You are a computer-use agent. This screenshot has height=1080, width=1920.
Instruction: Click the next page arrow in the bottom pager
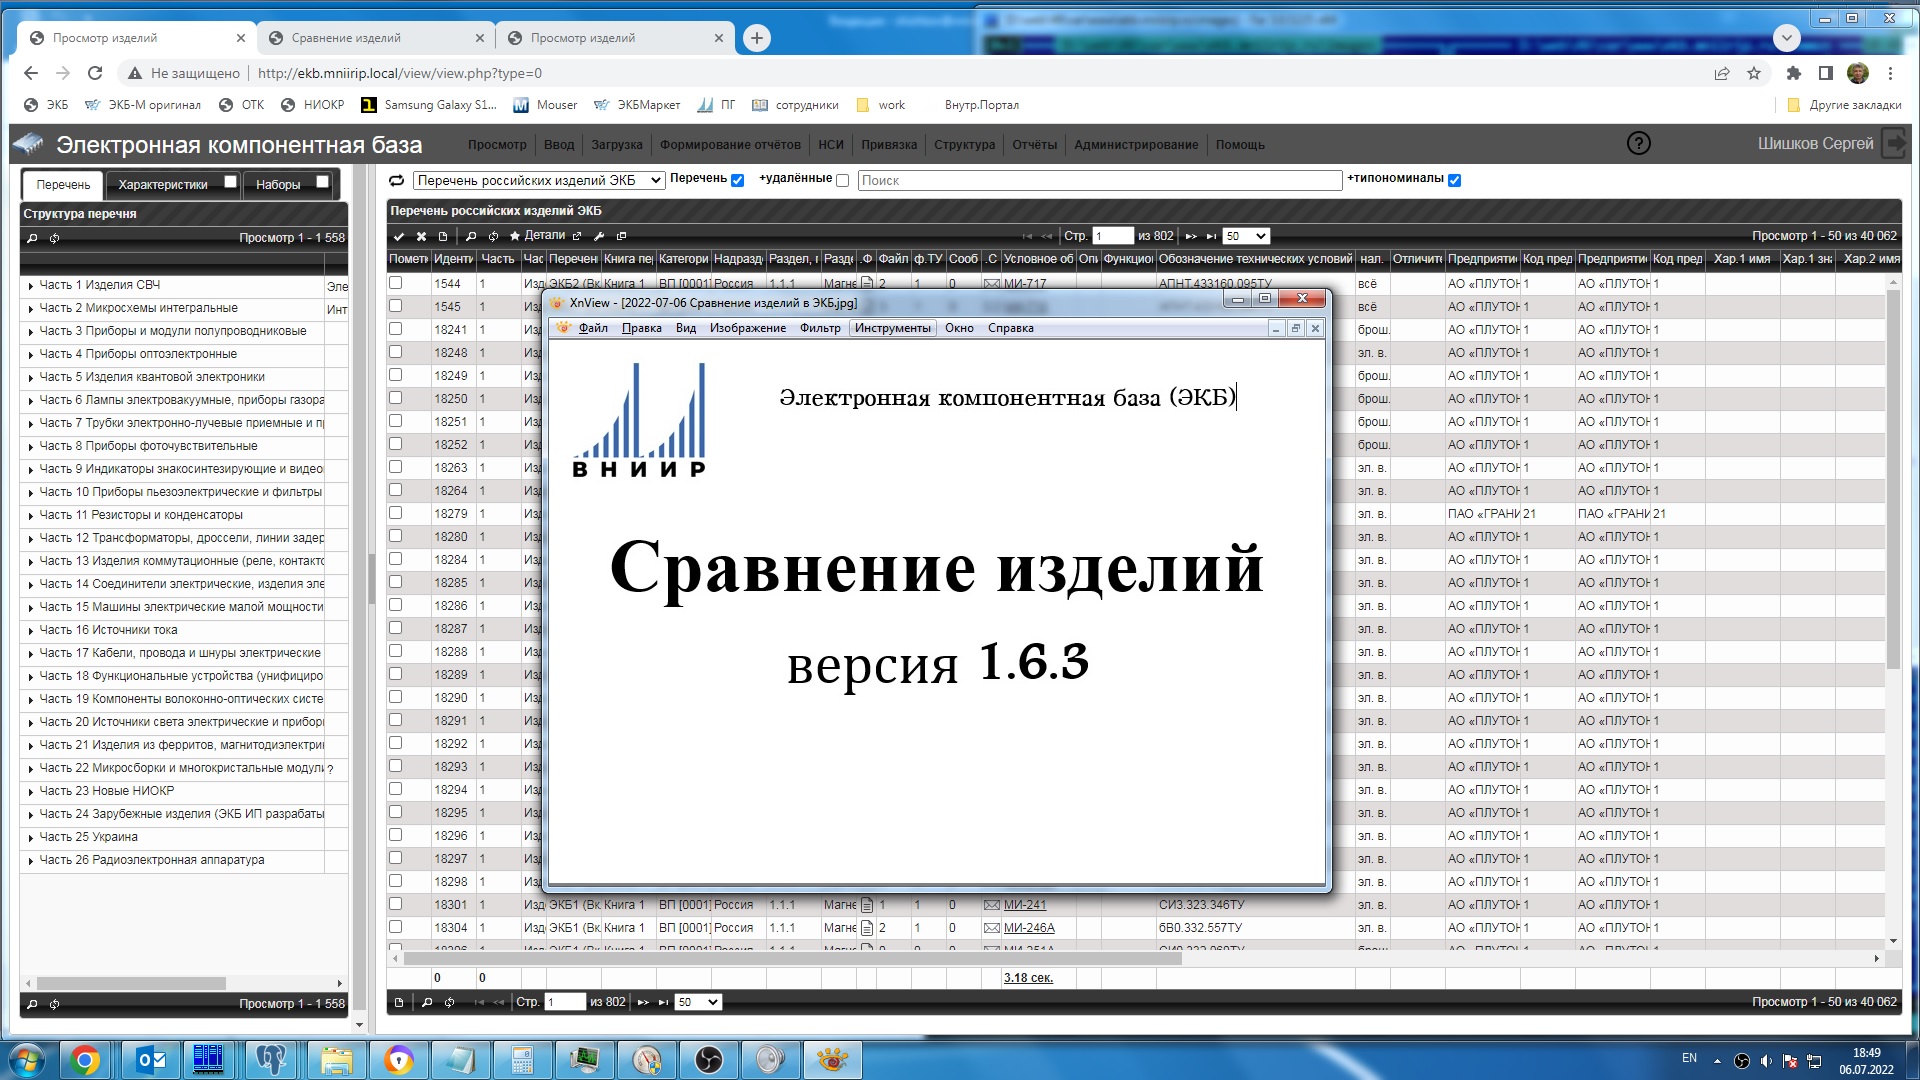point(643,1002)
